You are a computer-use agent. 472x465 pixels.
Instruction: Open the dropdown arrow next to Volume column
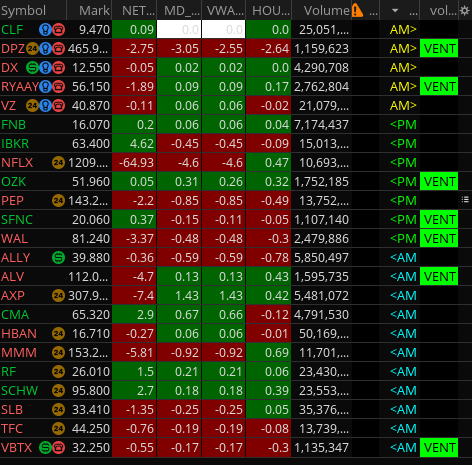pyautogui.click(x=395, y=11)
